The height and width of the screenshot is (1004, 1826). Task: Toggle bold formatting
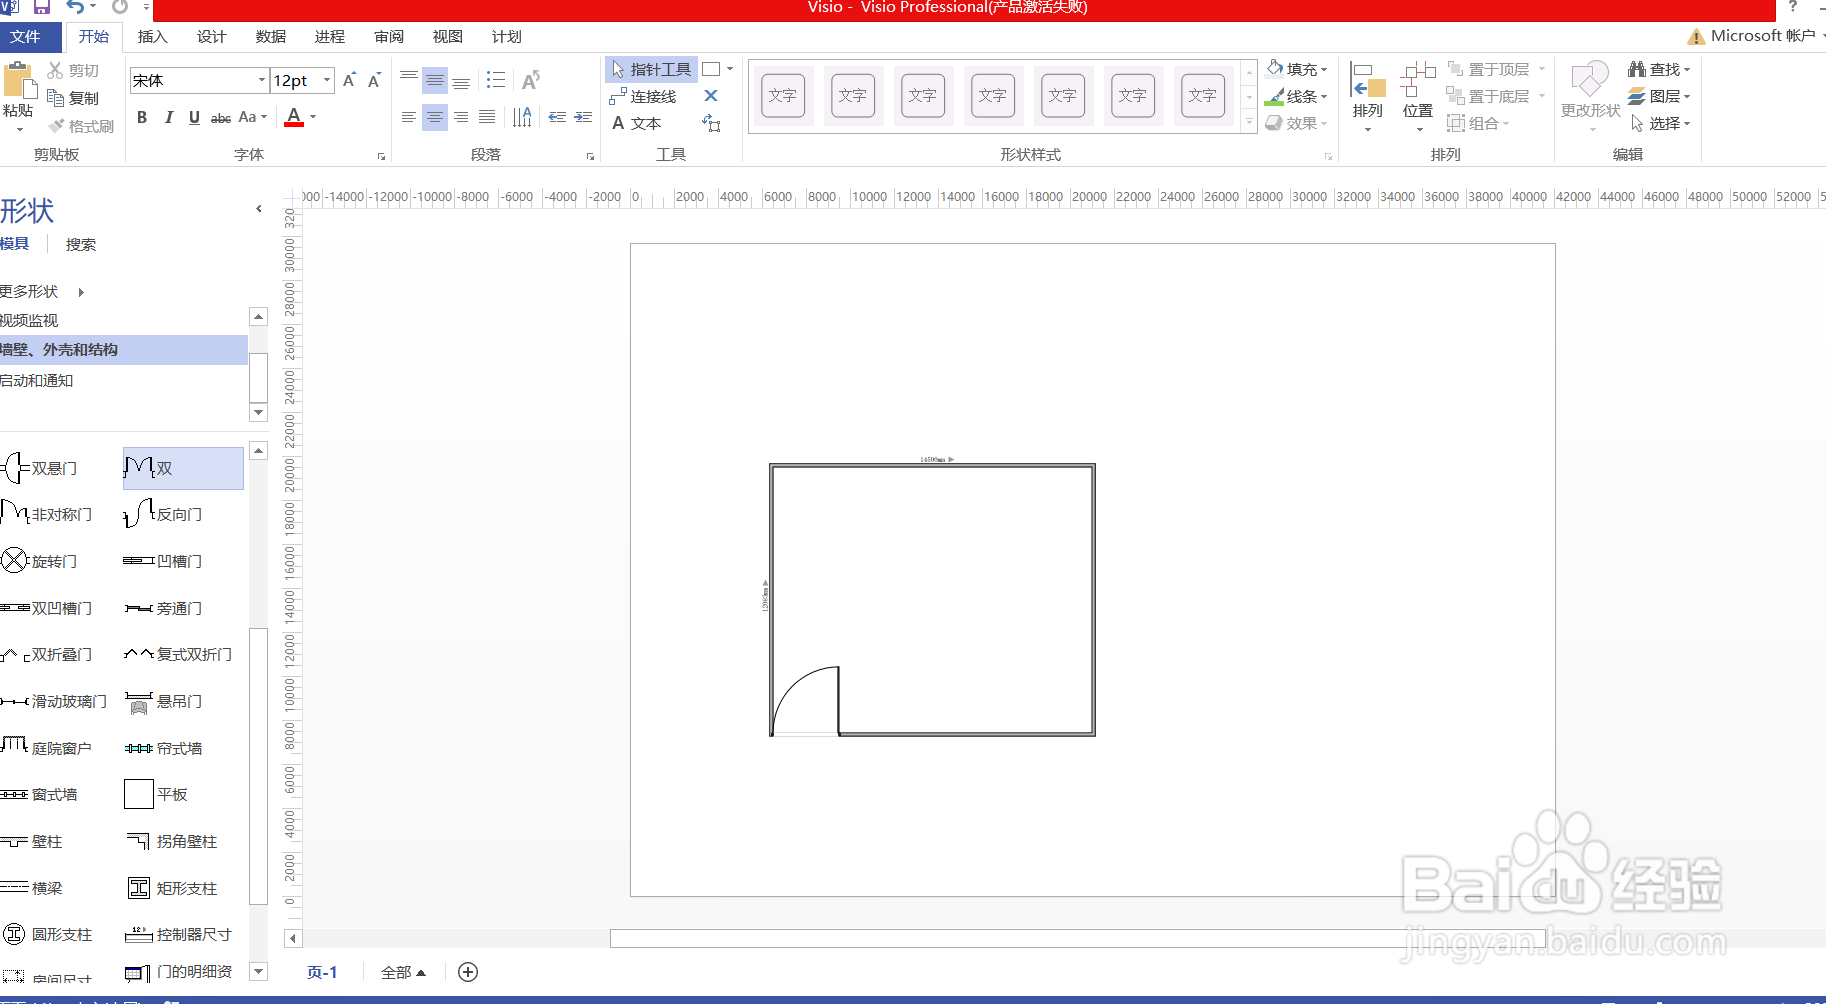coord(142,117)
